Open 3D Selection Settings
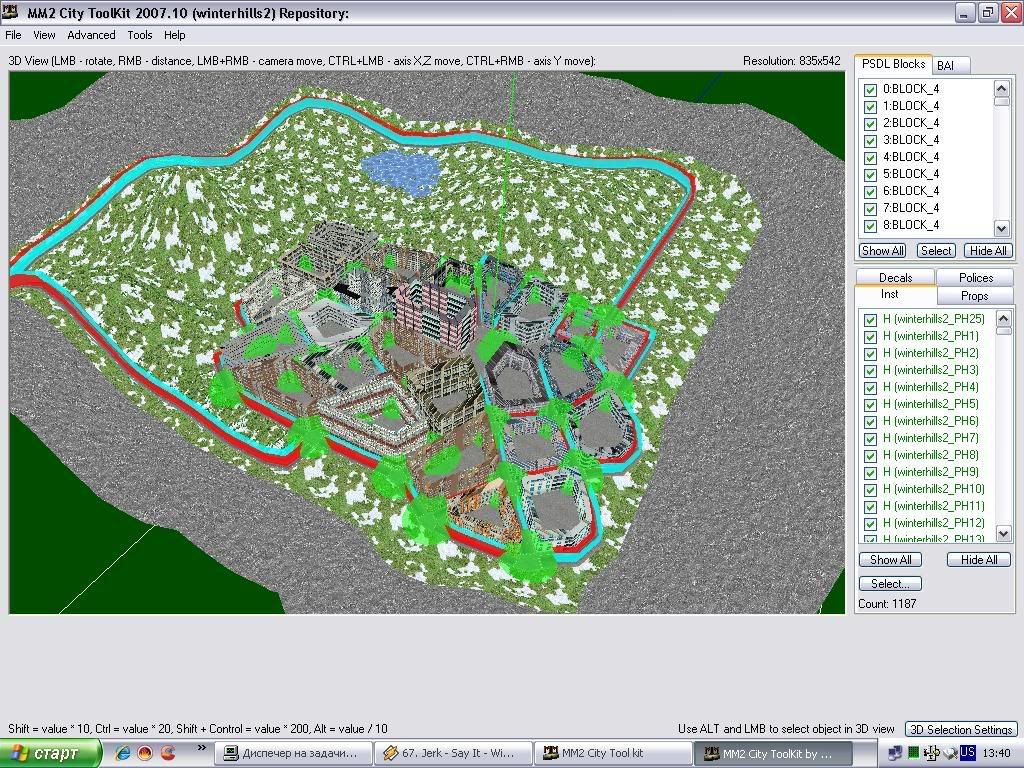Viewport: 1024px width, 768px height. [x=960, y=729]
